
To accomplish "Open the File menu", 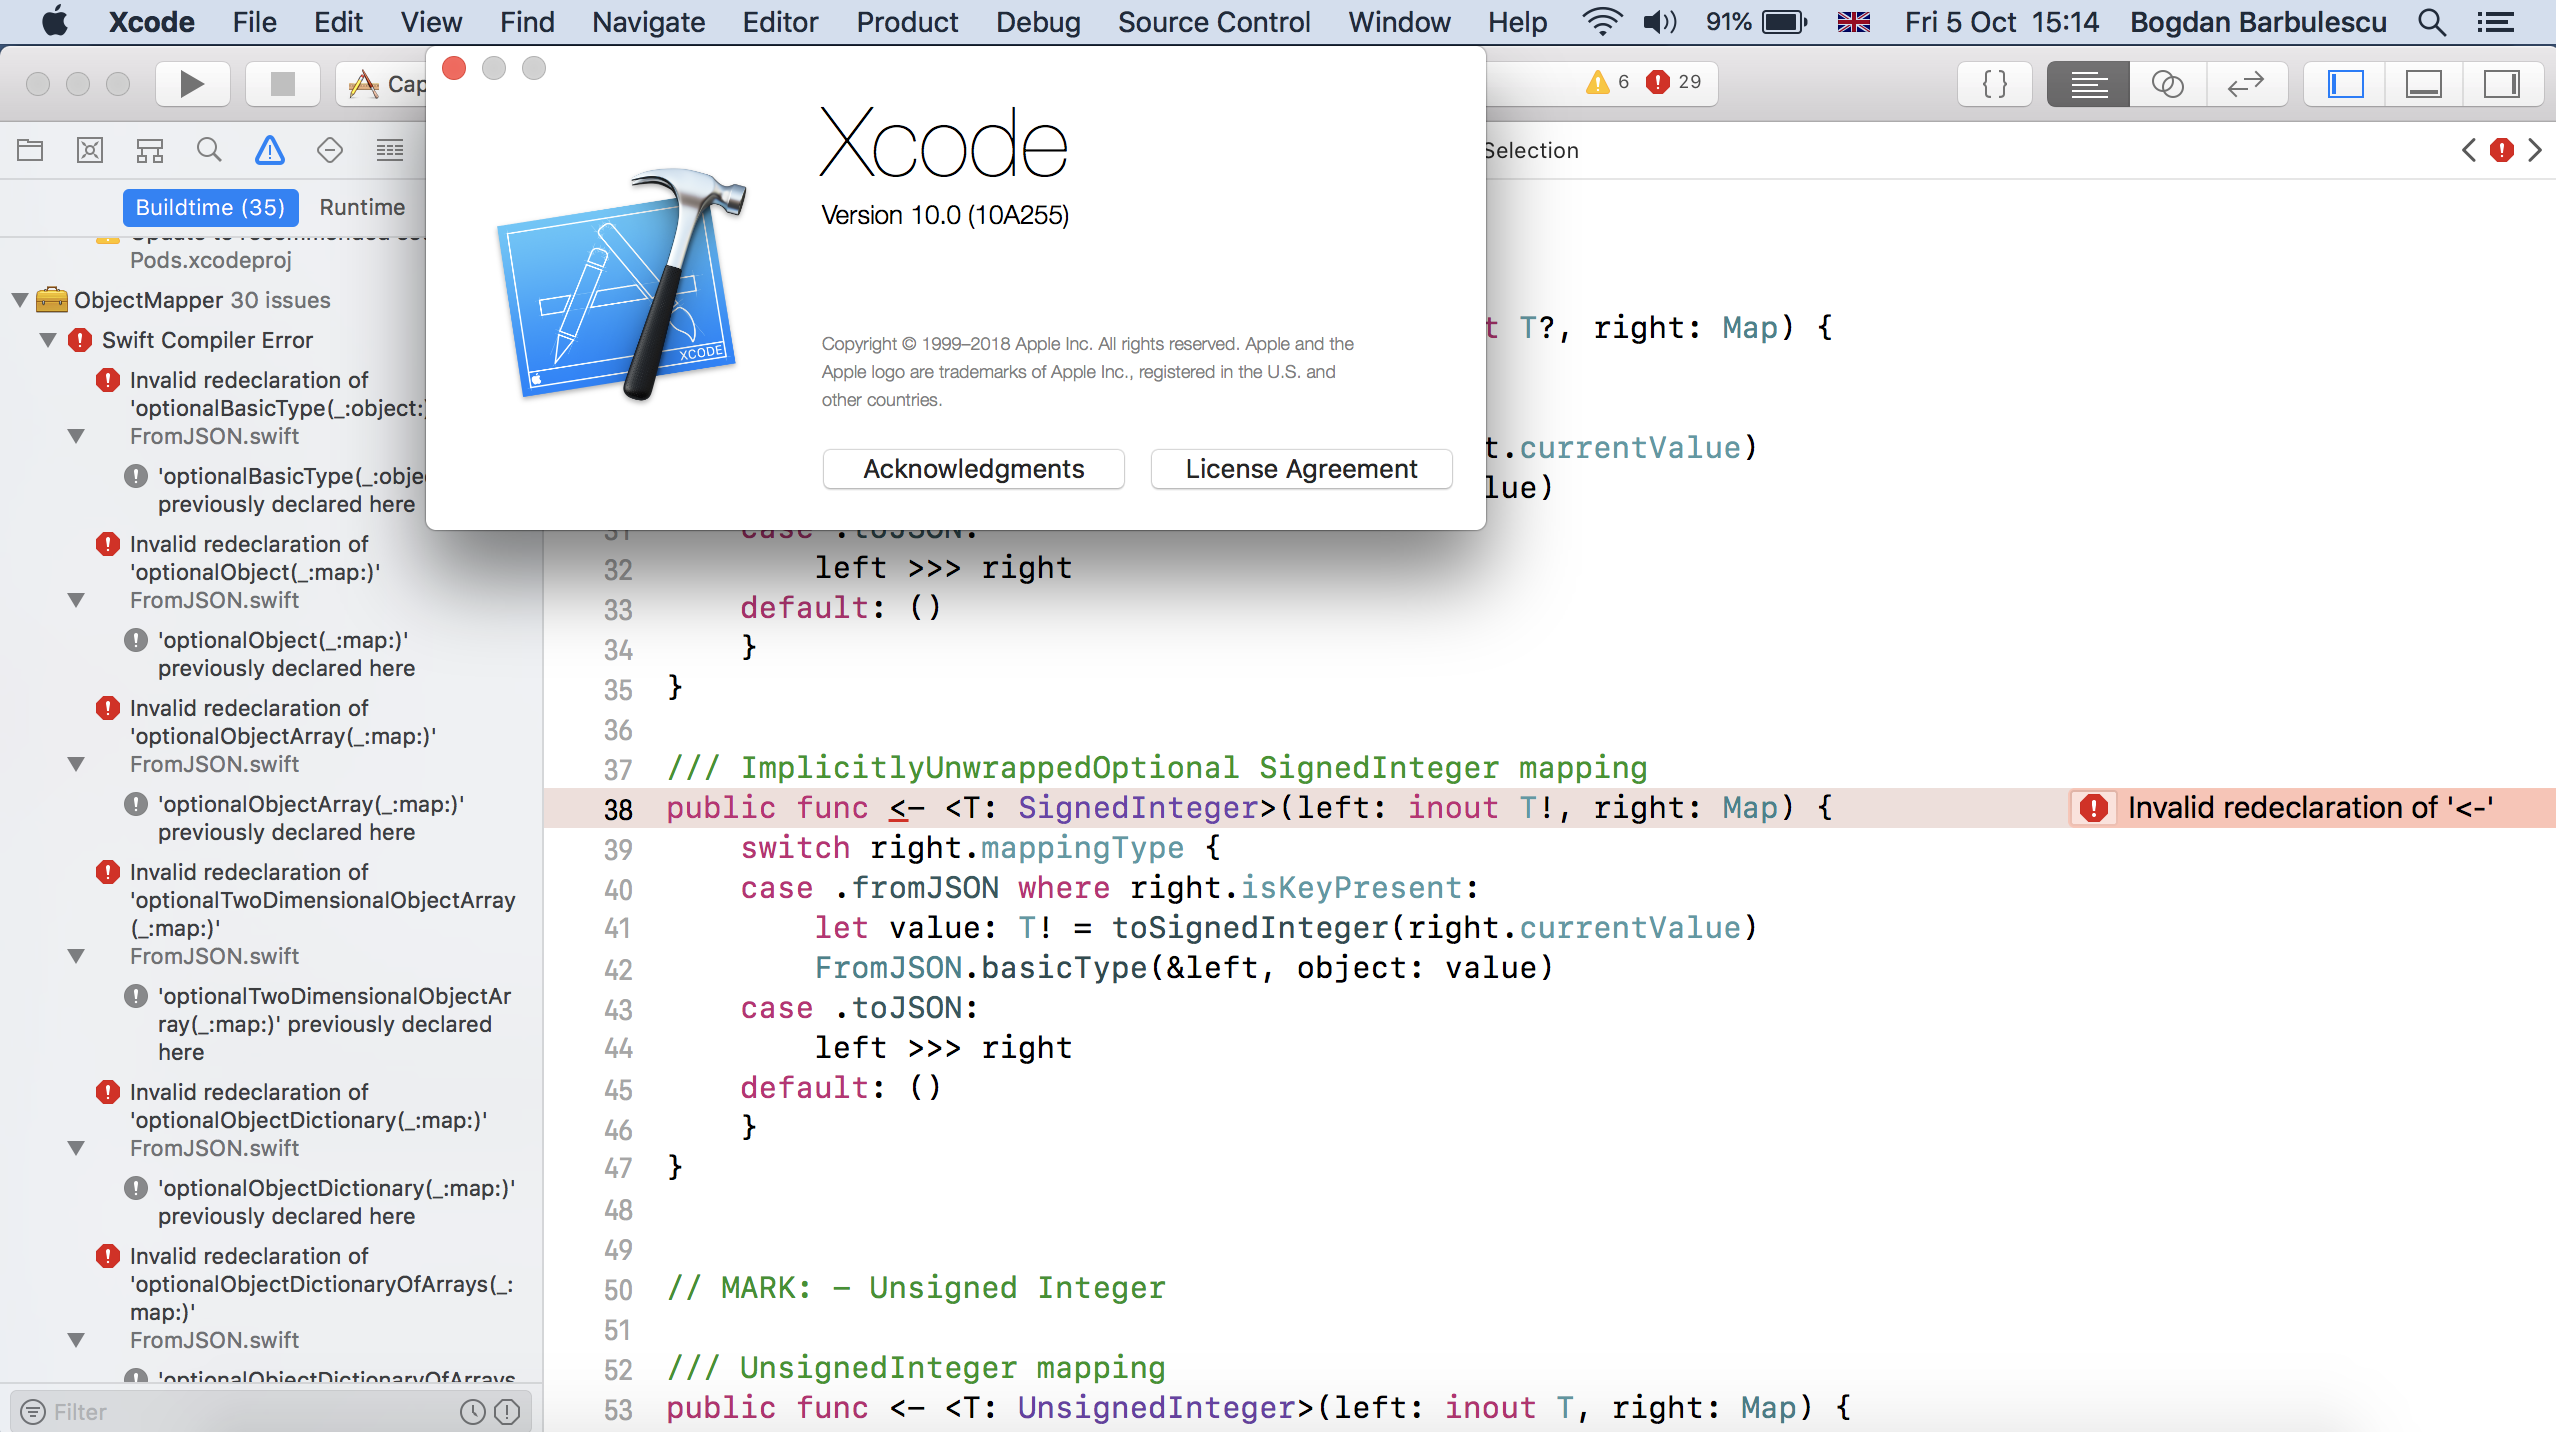I will point(254,22).
